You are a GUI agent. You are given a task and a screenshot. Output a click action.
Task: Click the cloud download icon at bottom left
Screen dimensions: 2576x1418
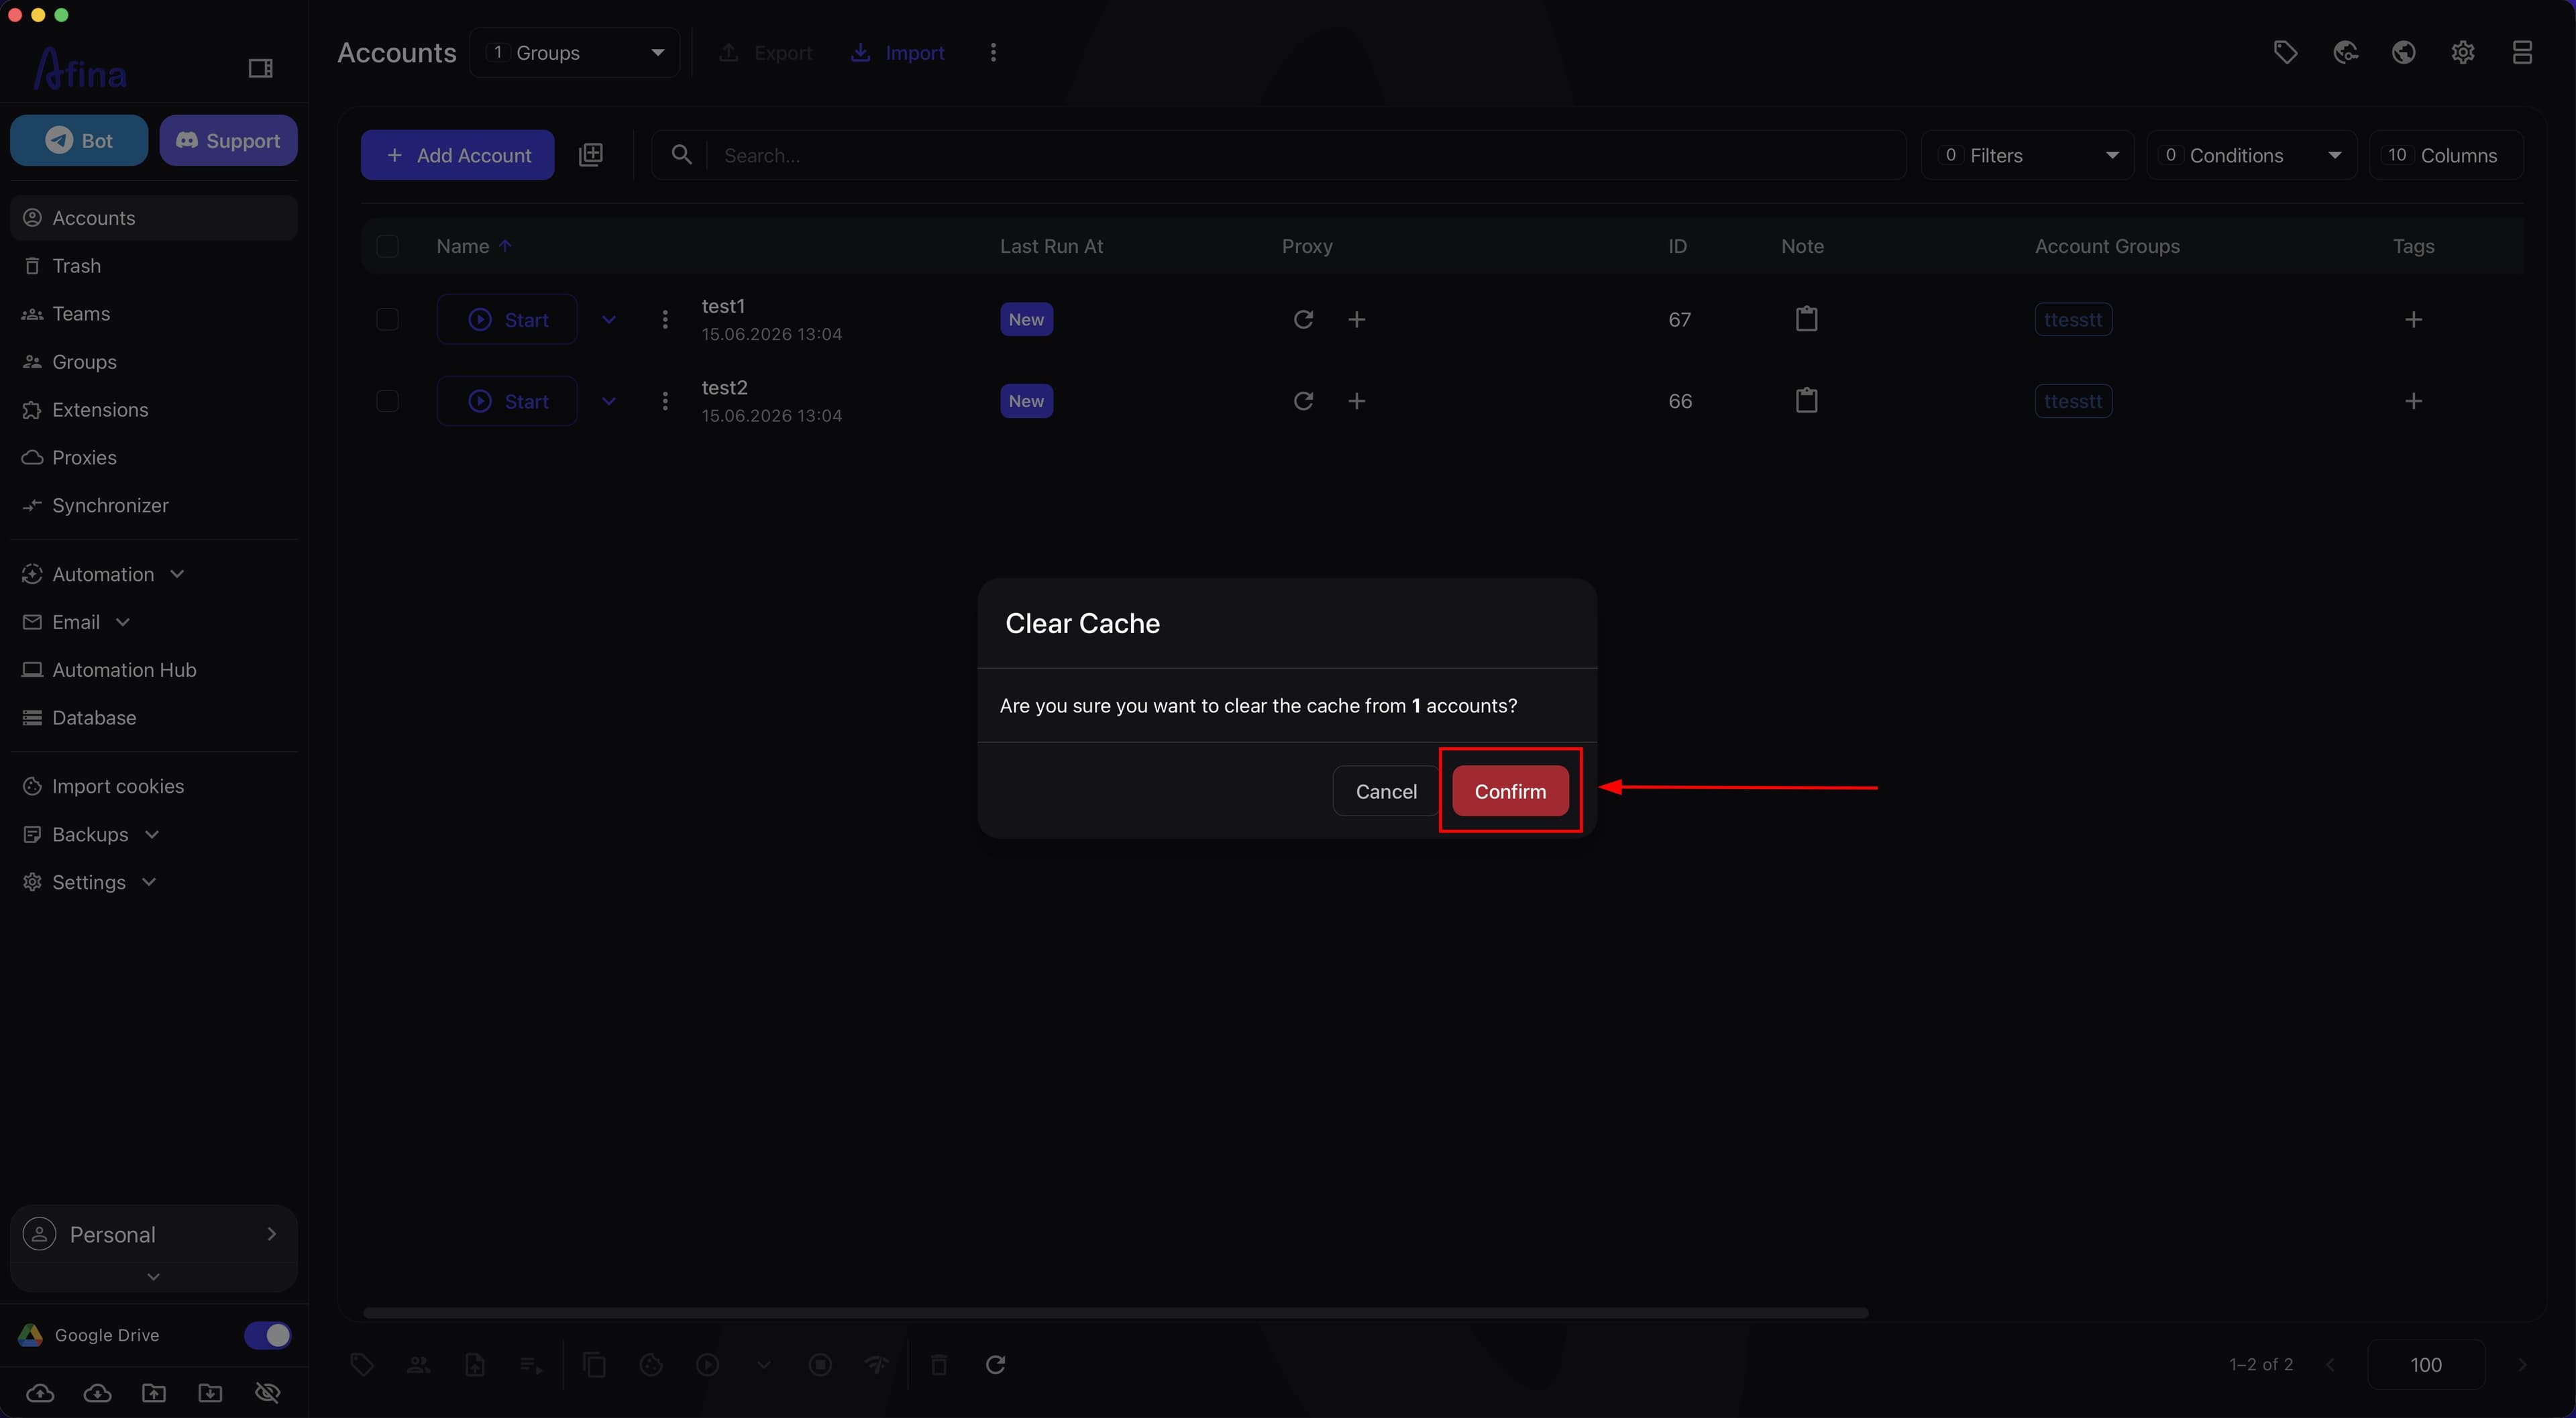(x=97, y=1393)
